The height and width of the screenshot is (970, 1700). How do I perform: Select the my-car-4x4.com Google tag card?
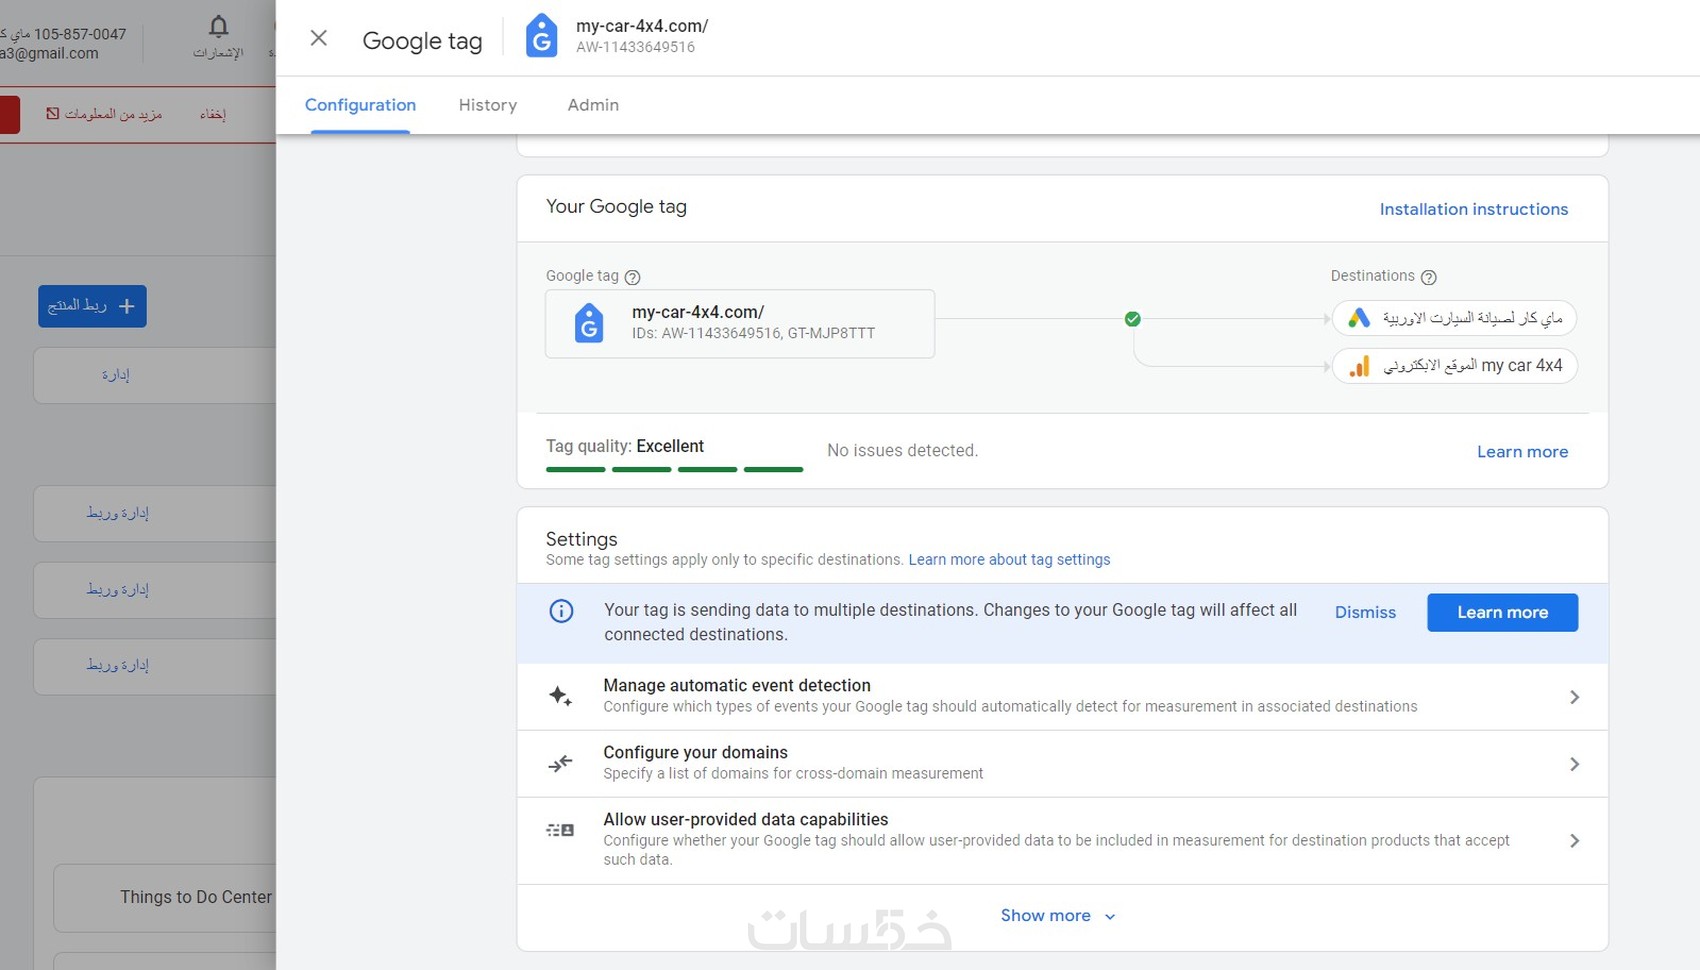(x=740, y=324)
